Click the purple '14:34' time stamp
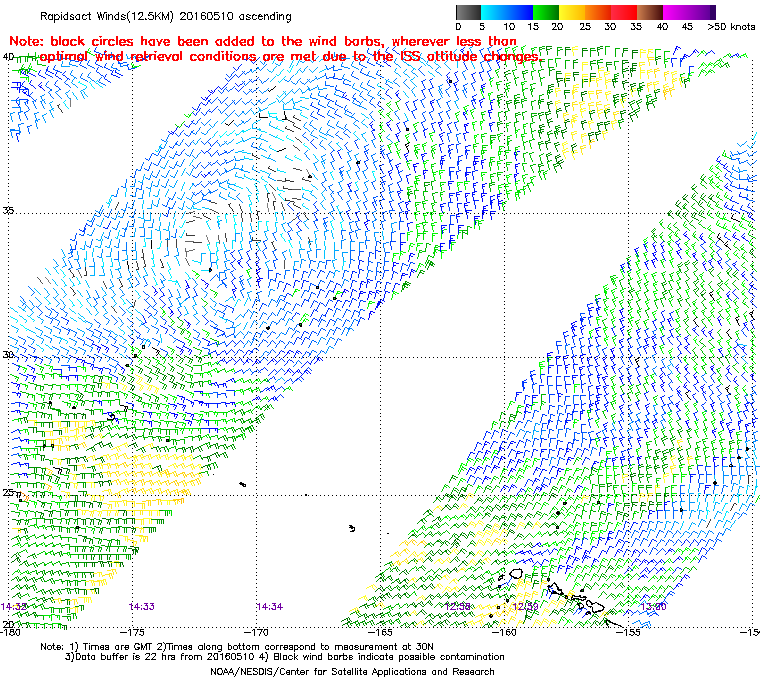The width and height of the screenshot is (760, 688). coord(269,607)
